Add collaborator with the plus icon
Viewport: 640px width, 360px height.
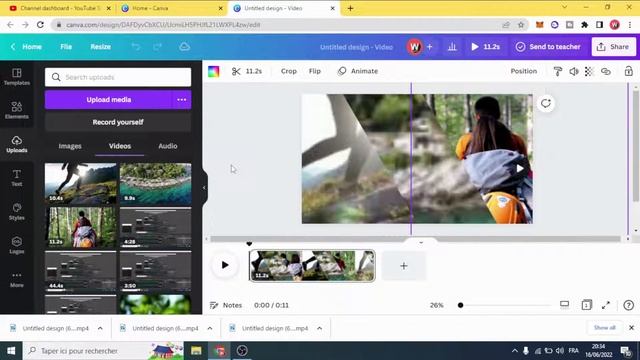click(429, 47)
